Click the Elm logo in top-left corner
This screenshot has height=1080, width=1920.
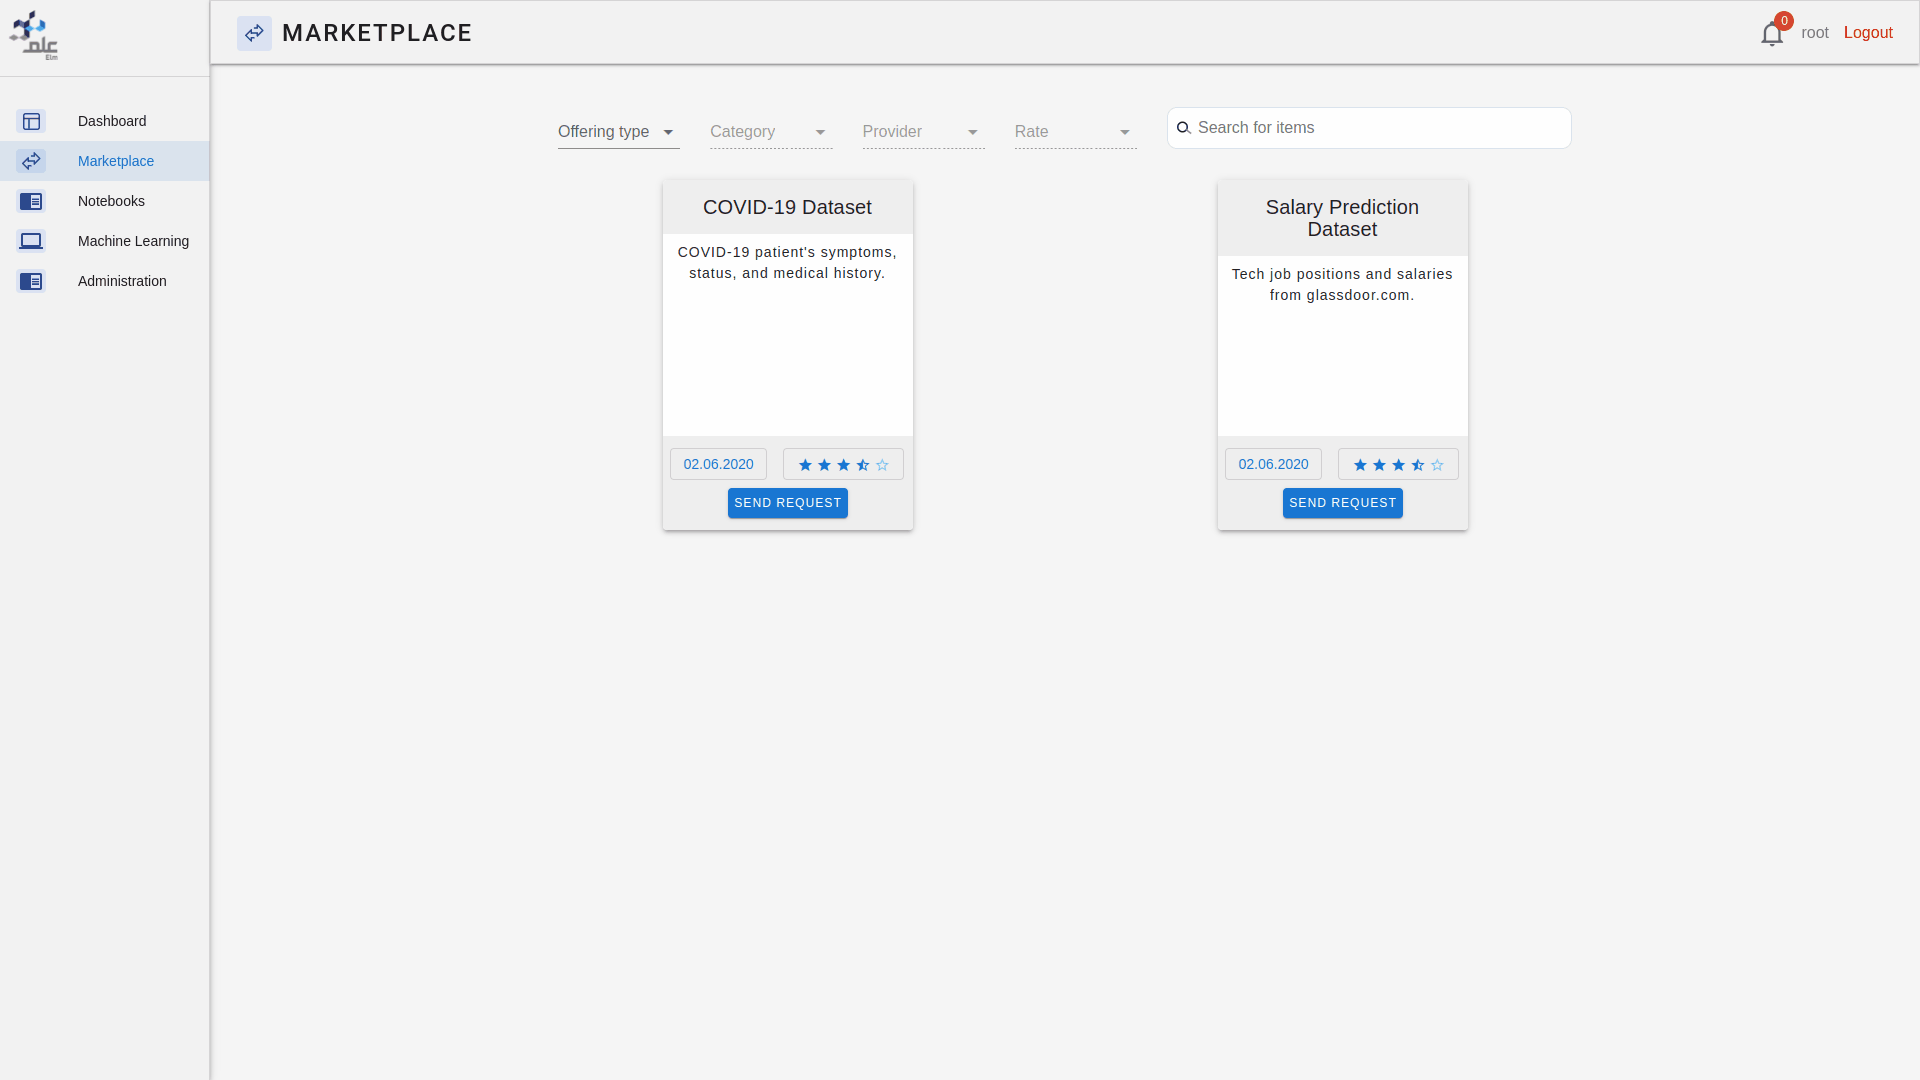tap(34, 36)
